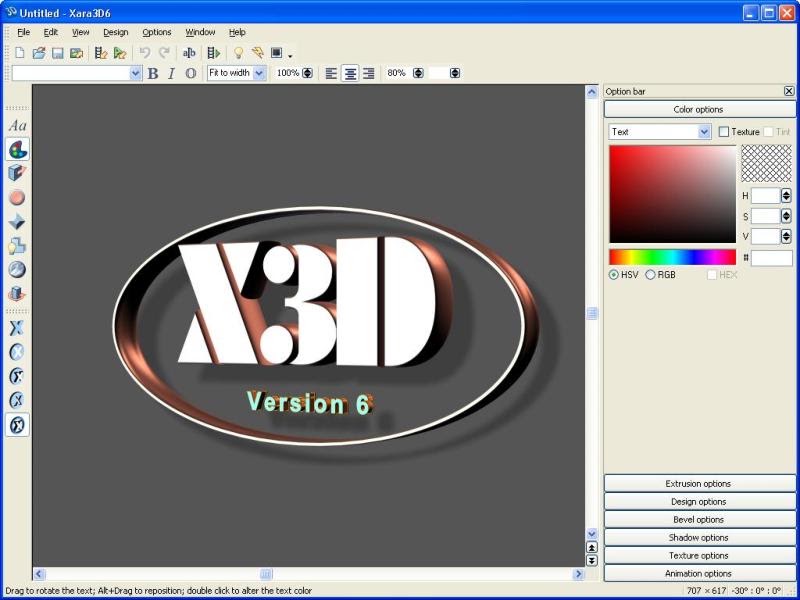This screenshot has width=800, height=600.
Task: Expand the Animation options panel
Action: coord(699,573)
